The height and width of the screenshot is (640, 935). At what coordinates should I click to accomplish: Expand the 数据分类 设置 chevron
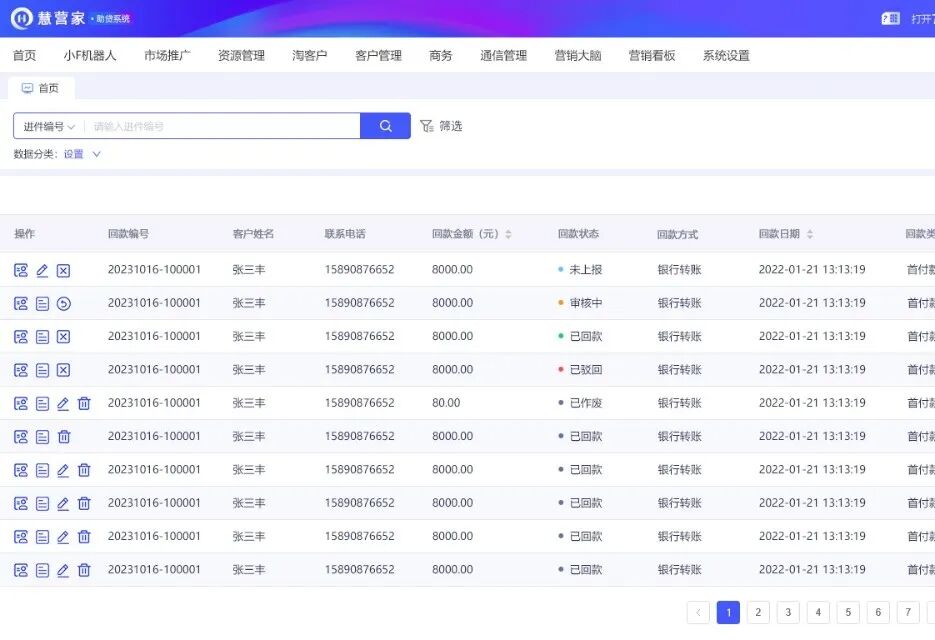click(x=97, y=154)
